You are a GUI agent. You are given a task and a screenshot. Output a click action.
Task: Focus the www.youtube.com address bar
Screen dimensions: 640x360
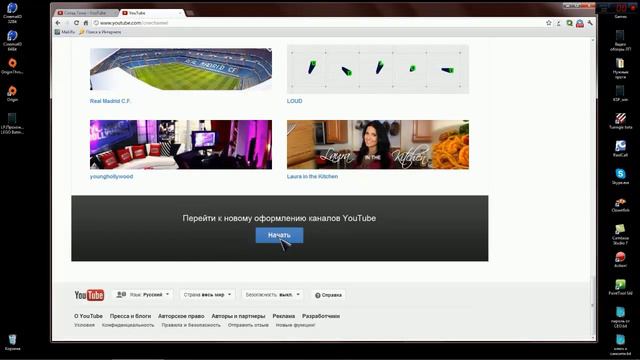click(x=318, y=23)
